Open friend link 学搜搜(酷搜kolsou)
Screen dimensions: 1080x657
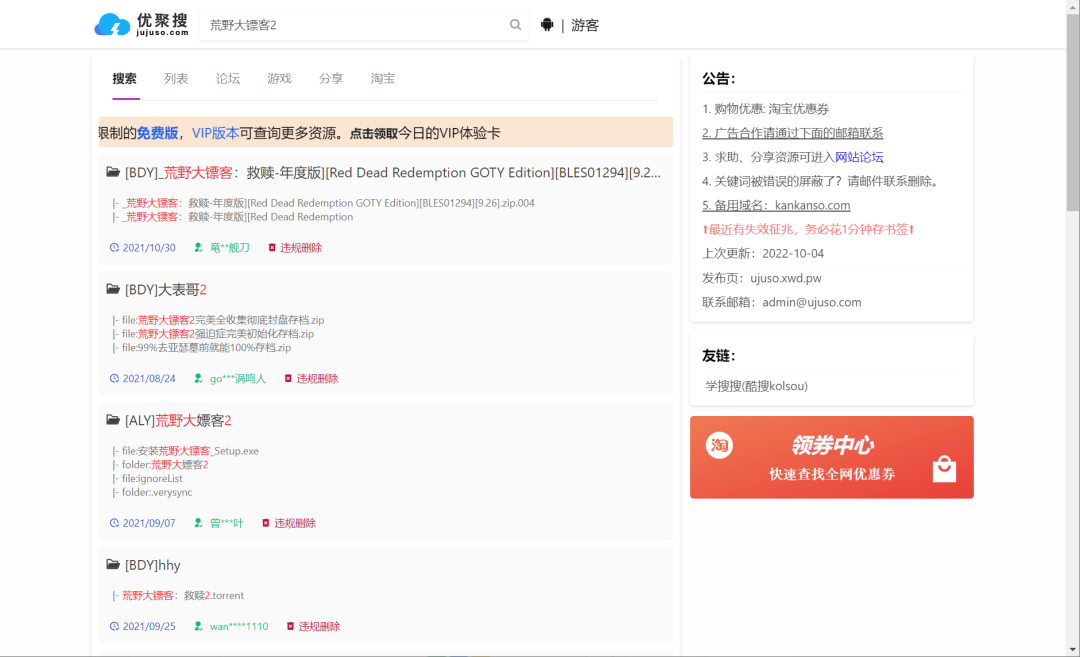(756, 386)
